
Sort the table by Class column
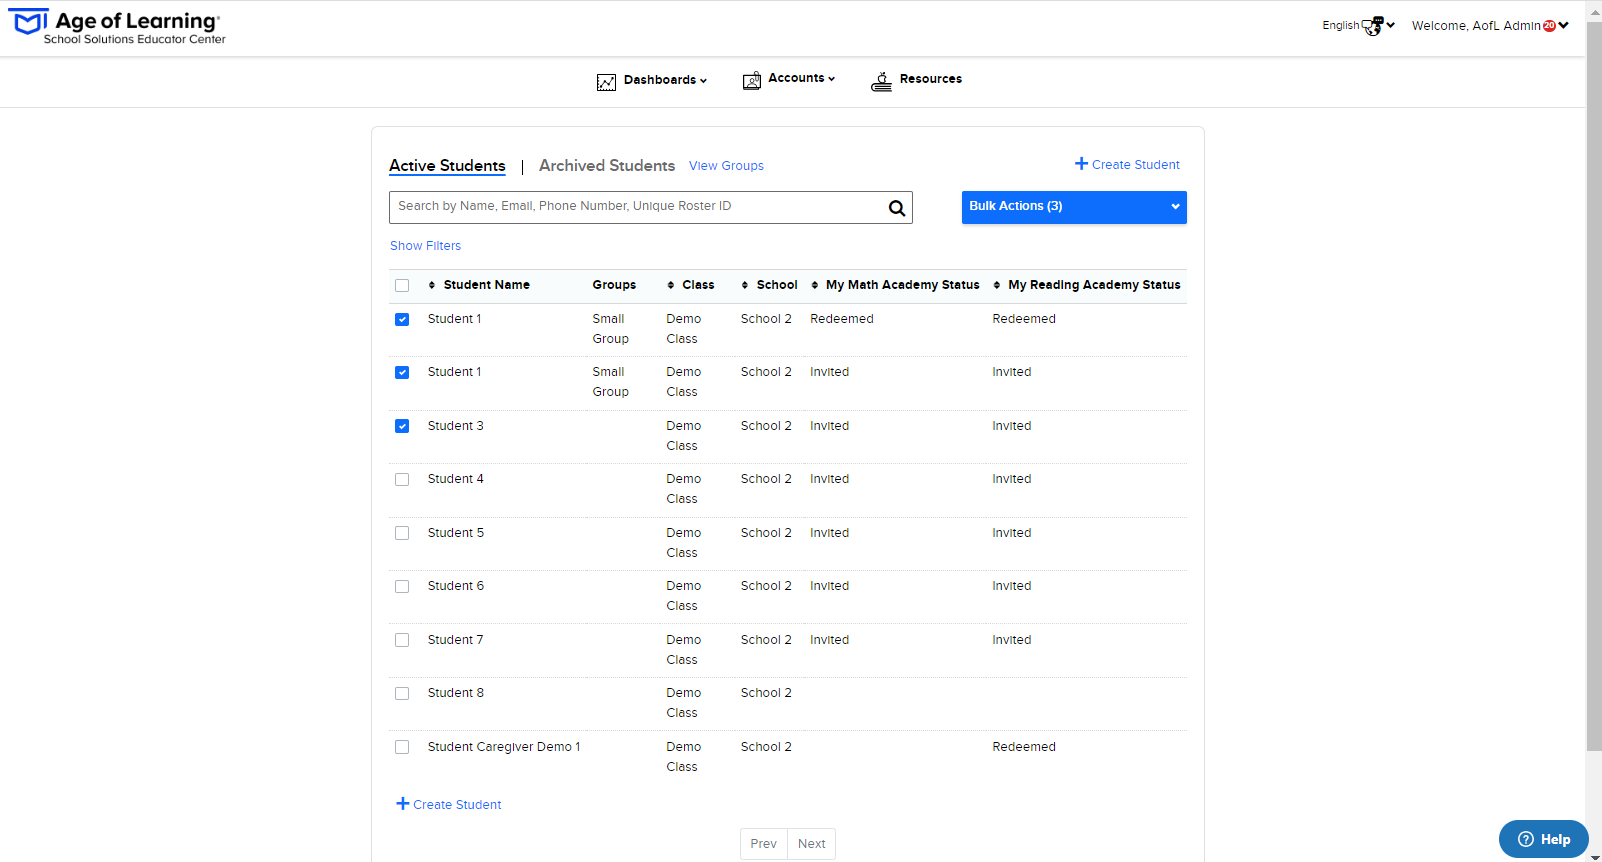coord(691,285)
